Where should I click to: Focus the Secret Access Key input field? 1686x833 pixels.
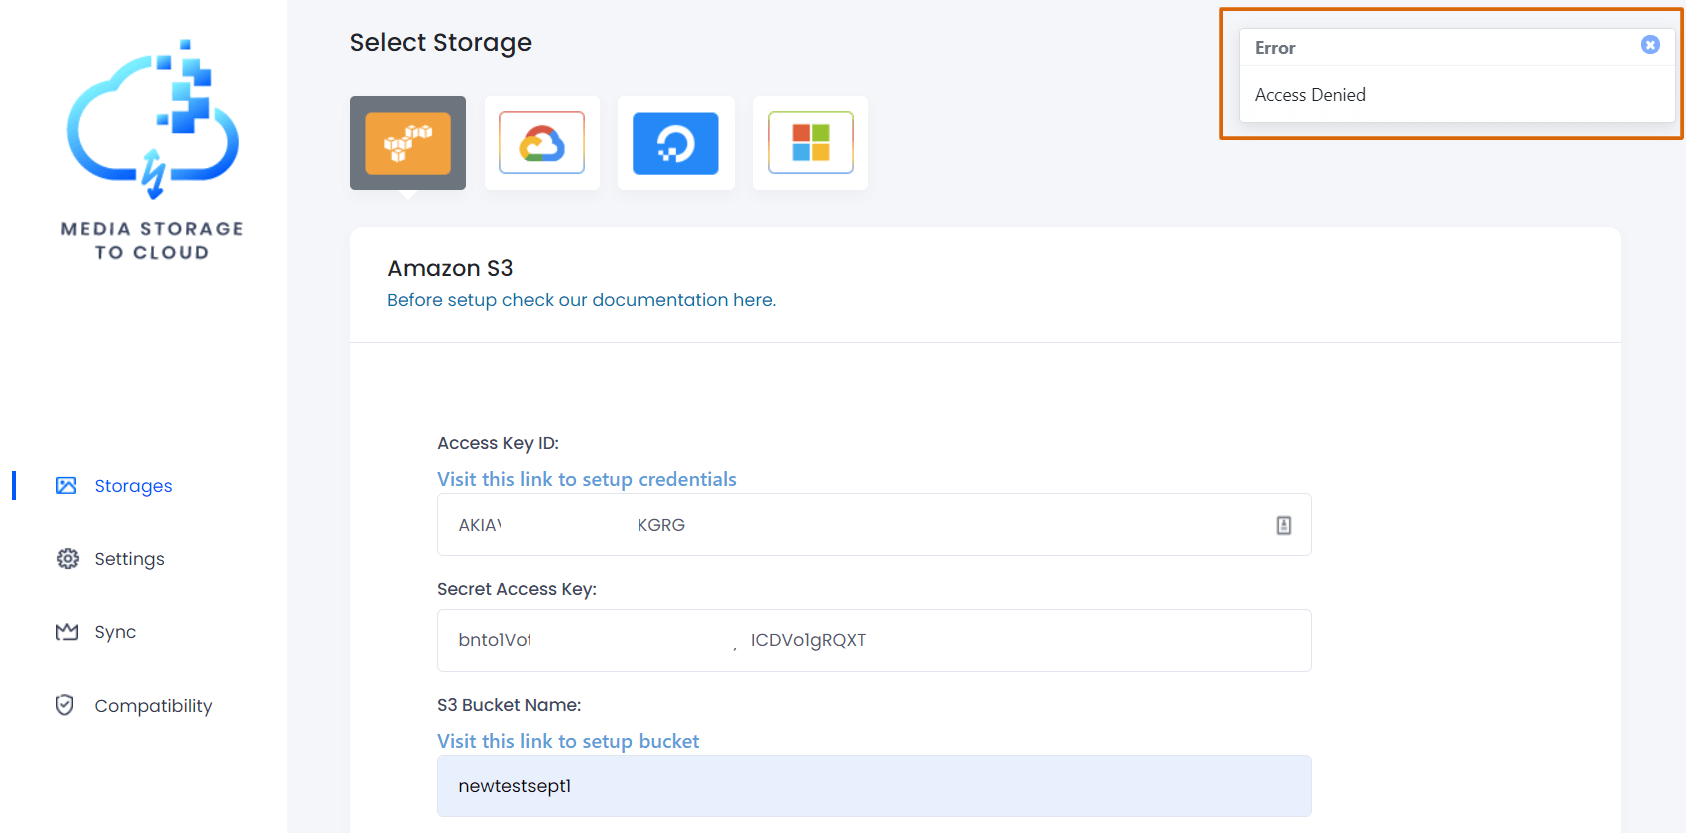click(874, 641)
